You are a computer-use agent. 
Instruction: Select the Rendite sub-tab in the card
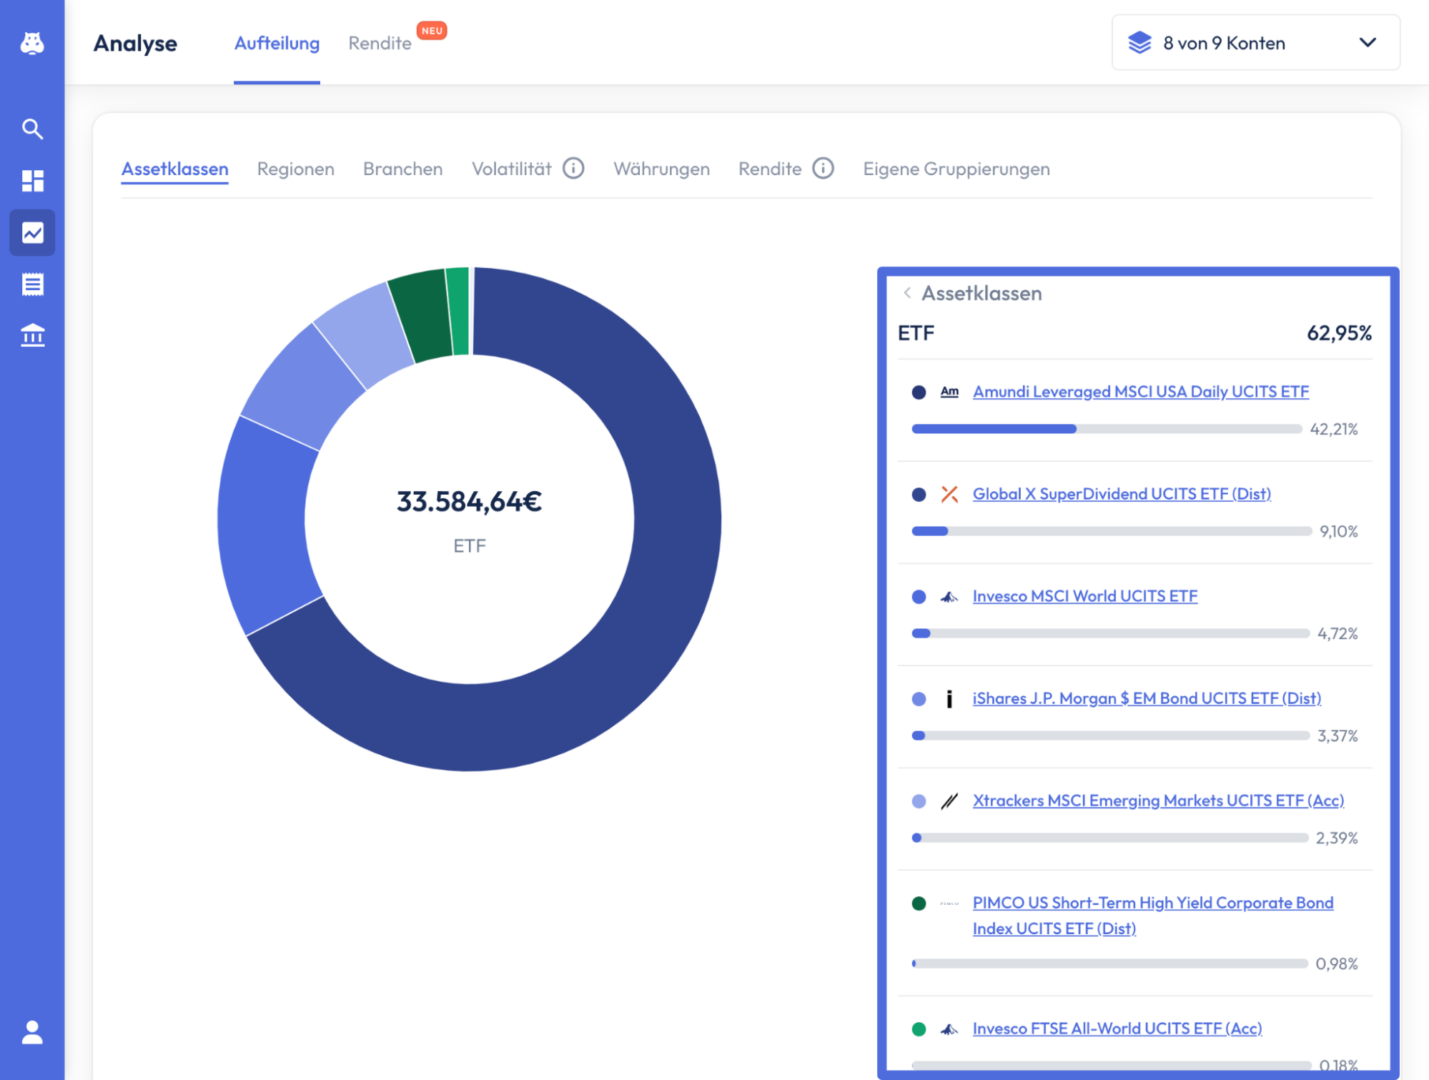point(770,169)
